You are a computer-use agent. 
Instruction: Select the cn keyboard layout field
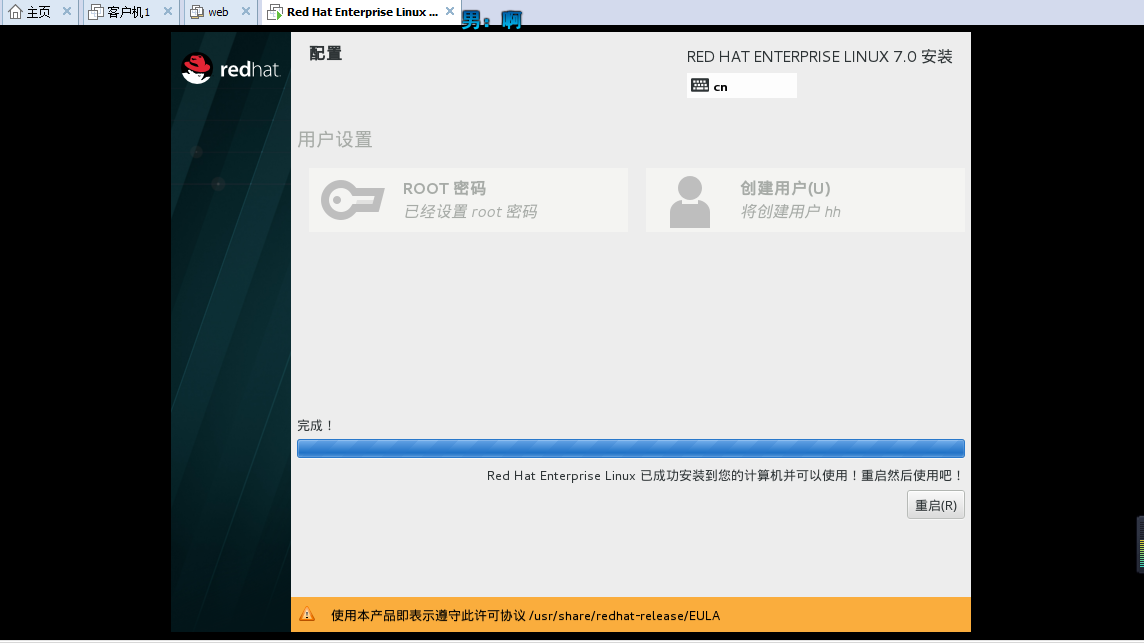(x=741, y=85)
